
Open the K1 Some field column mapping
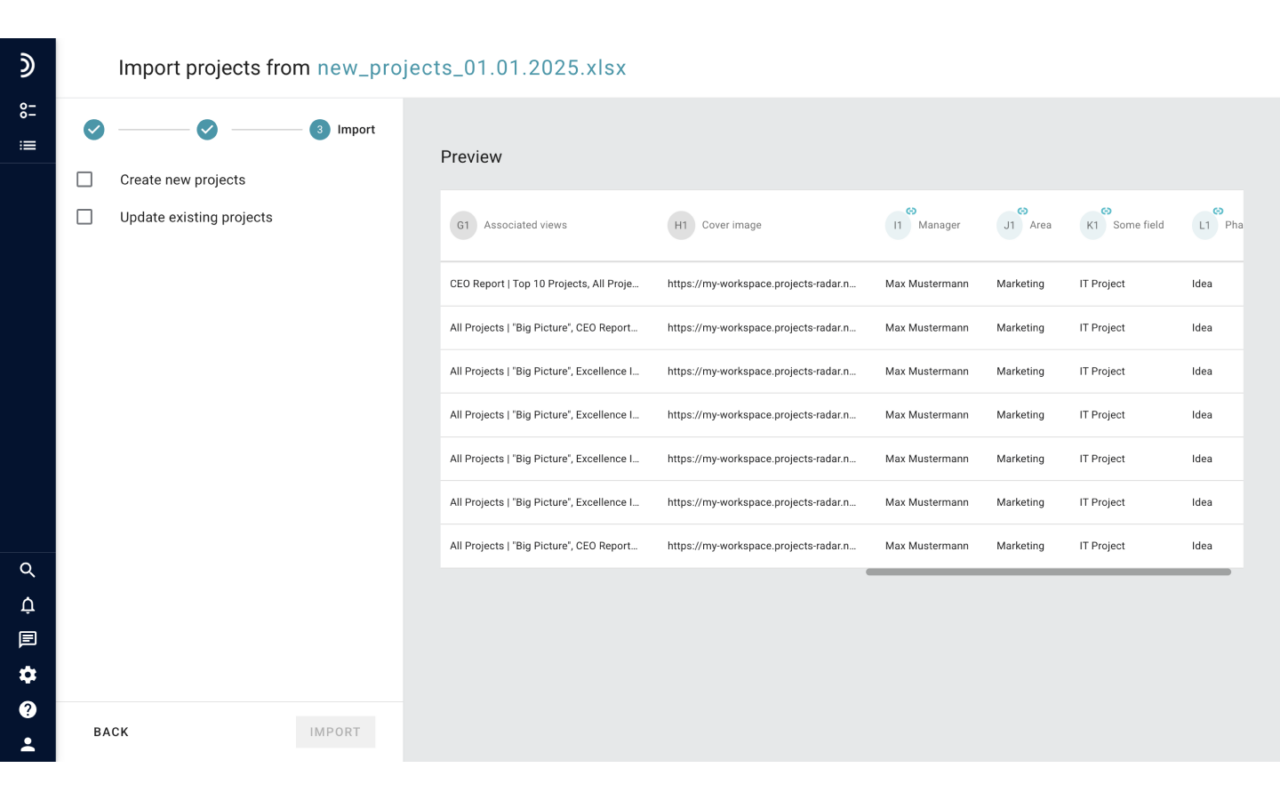pos(1093,225)
